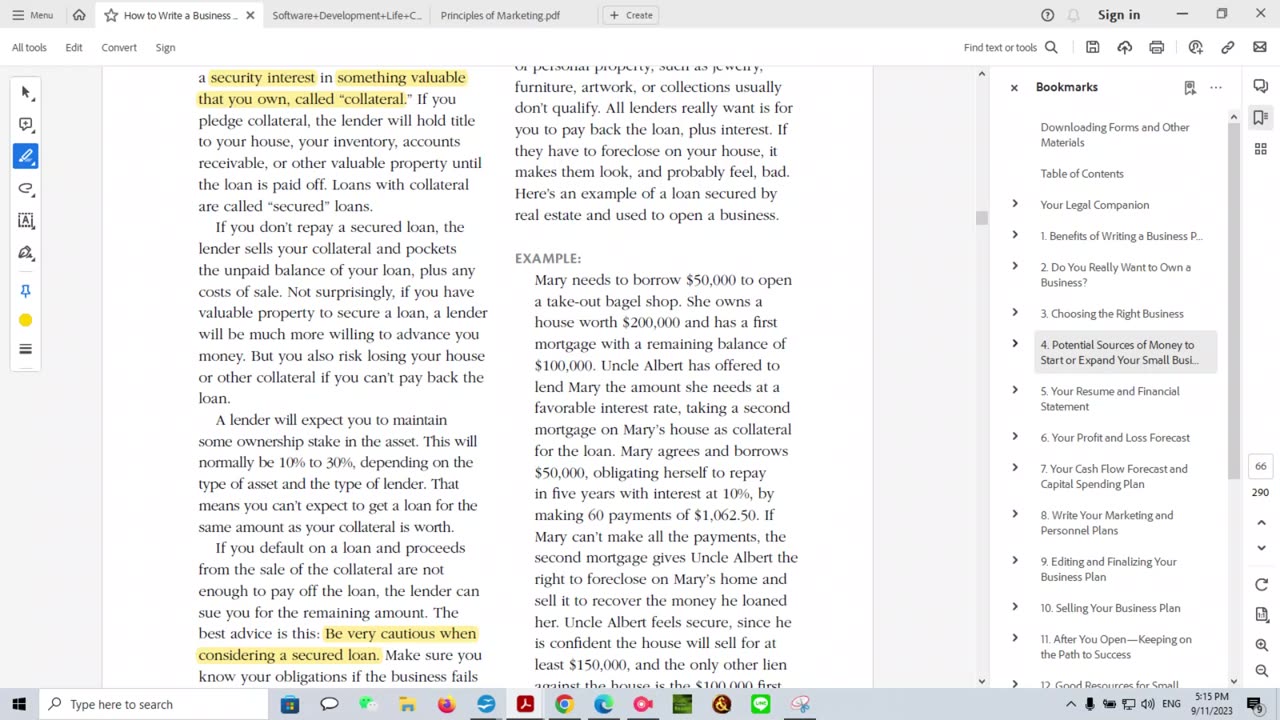Pick the add text box tool
1280x720 pixels.
click(26, 220)
